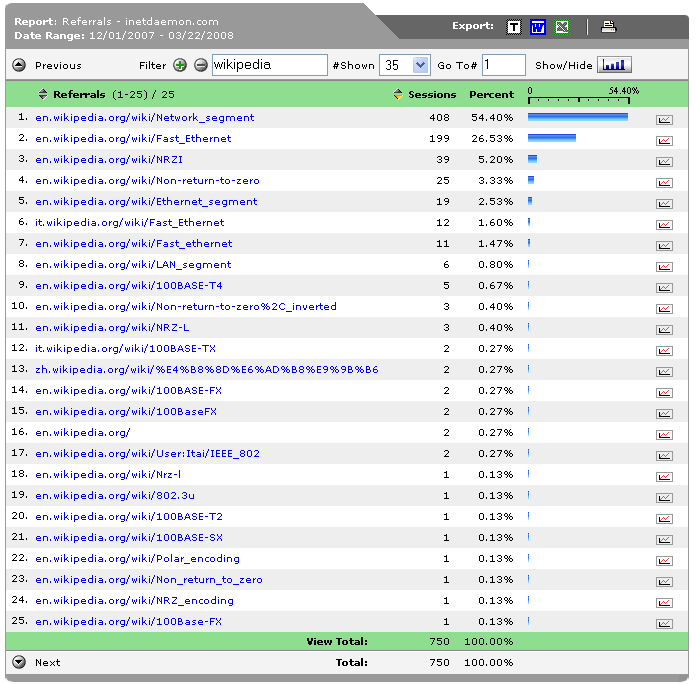Open trend graph for Network_segment row
Image resolution: width=696 pixels, height=684 pixels.
pos(664,119)
